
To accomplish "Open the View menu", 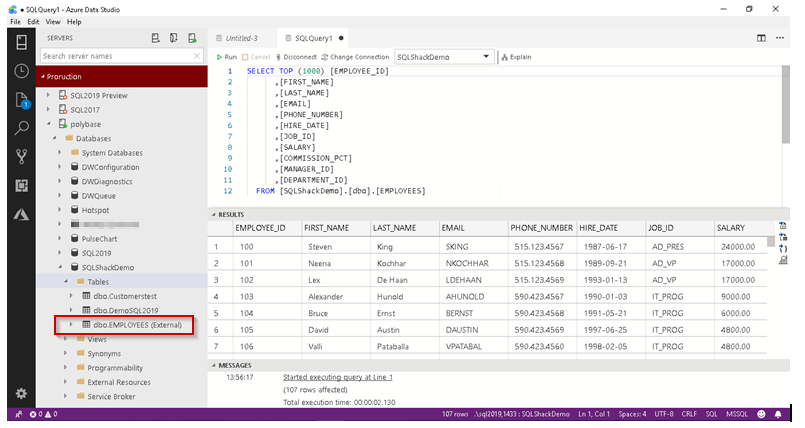I will click(x=52, y=20).
